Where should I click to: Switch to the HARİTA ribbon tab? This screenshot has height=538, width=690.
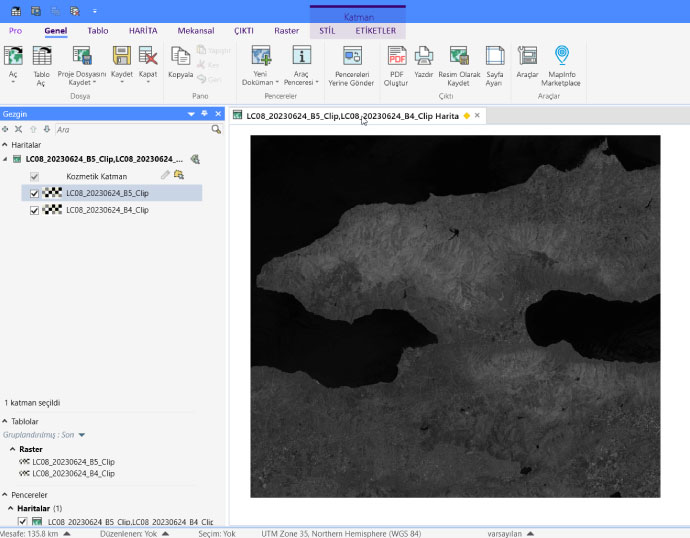[143, 31]
